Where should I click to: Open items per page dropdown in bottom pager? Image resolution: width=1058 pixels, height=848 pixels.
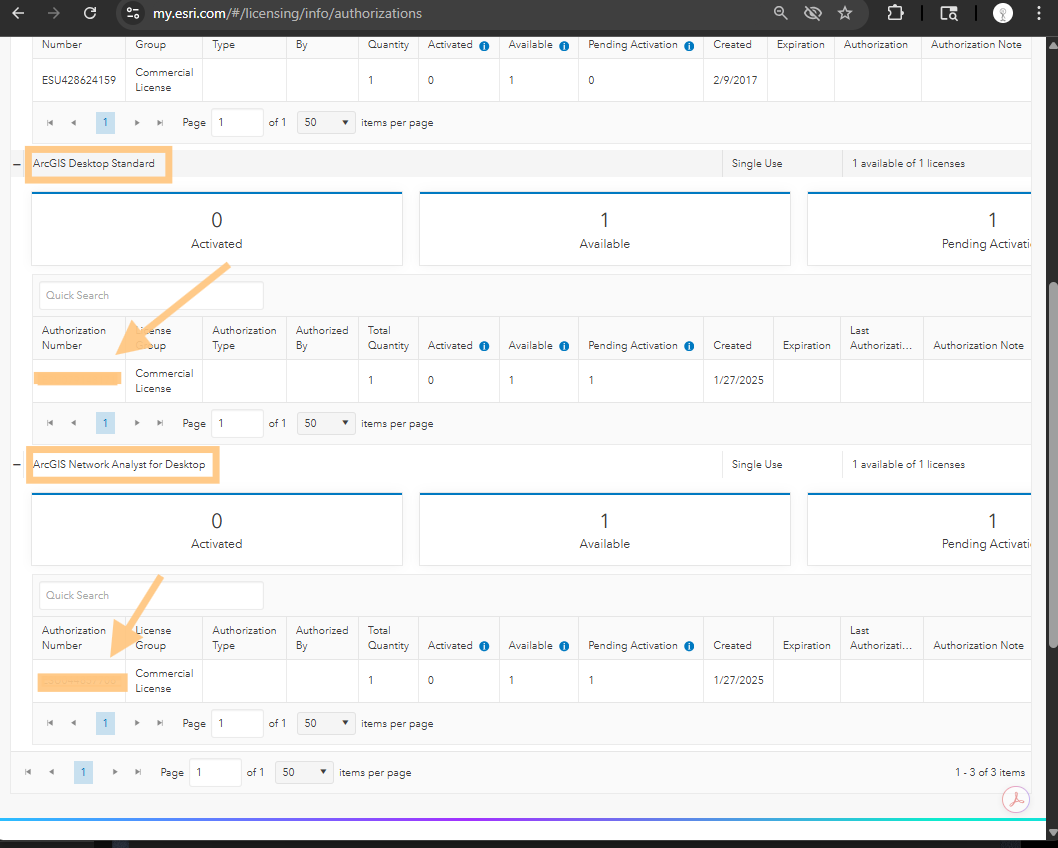pyautogui.click(x=304, y=772)
